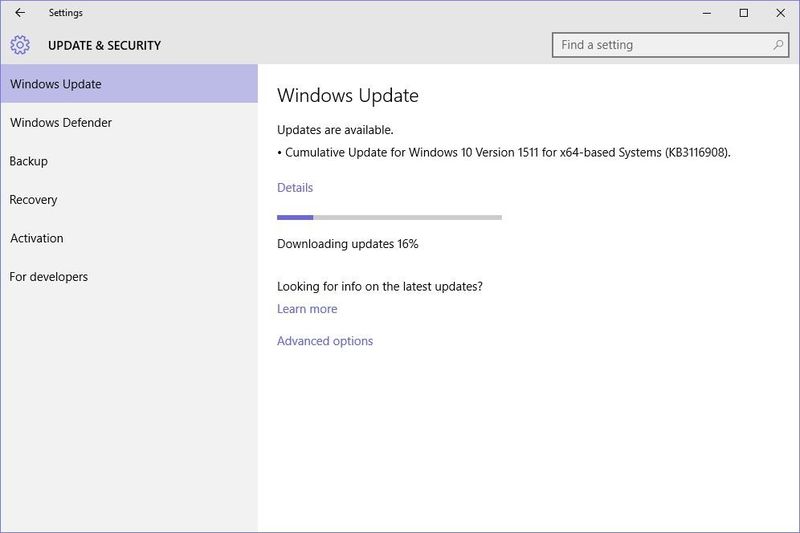800x533 pixels.
Task: Open the Activation section
Action: [x=129, y=238]
